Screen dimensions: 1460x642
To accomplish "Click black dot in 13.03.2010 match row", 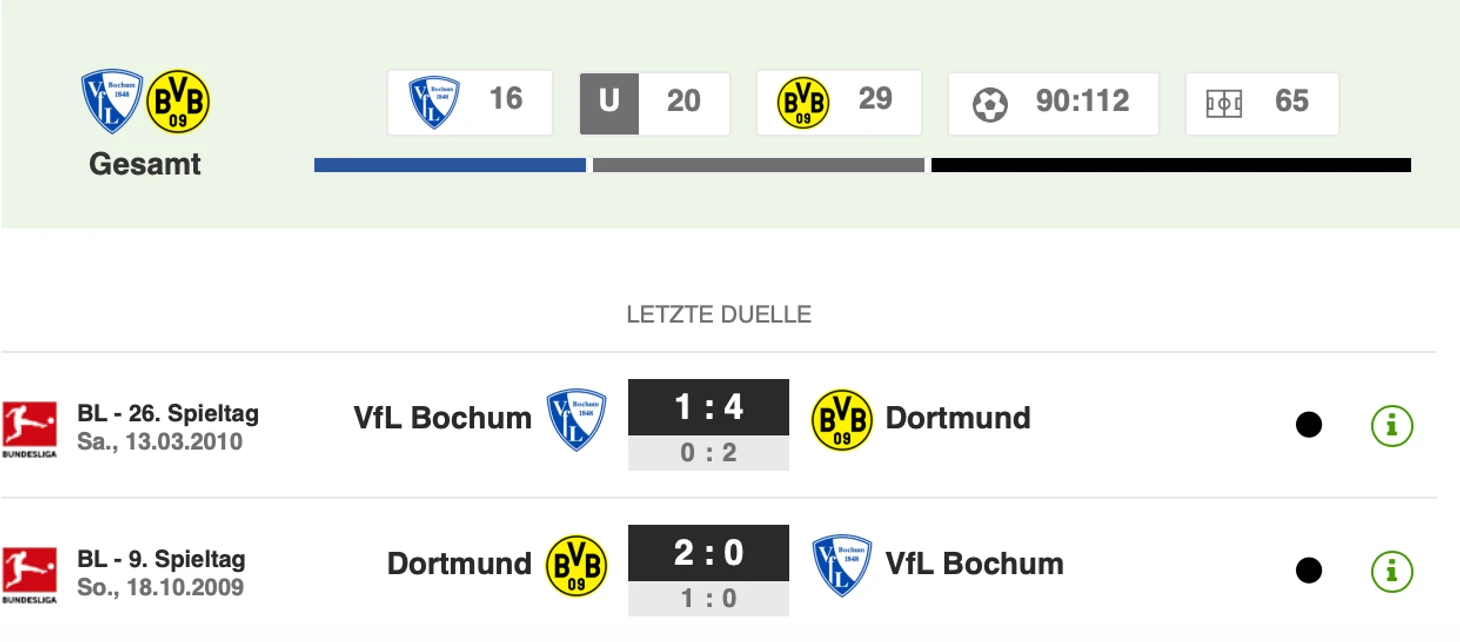I will 1308,425.
